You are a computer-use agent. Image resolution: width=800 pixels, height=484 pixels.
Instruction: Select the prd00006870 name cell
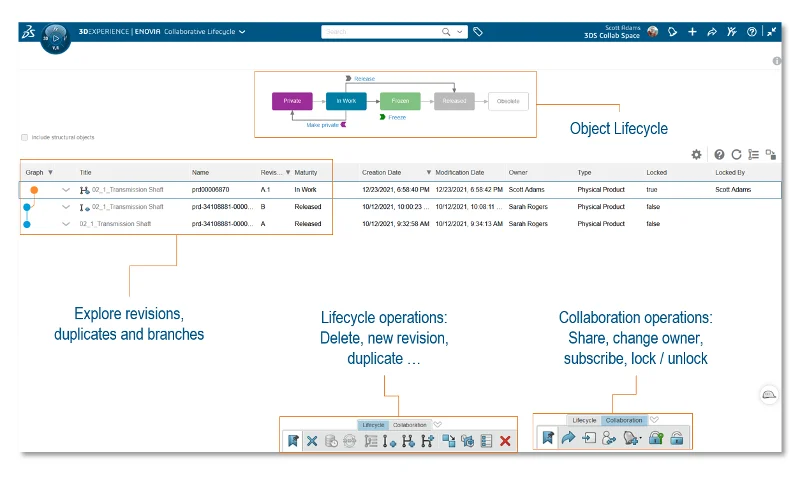click(211, 190)
